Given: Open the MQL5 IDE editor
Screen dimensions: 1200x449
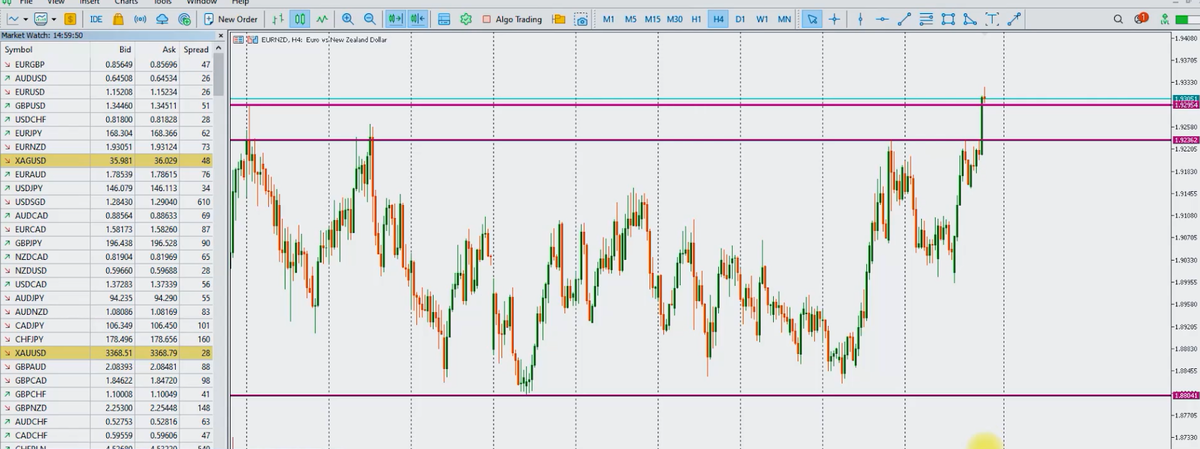Looking at the screenshot, I should click(96, 19).
